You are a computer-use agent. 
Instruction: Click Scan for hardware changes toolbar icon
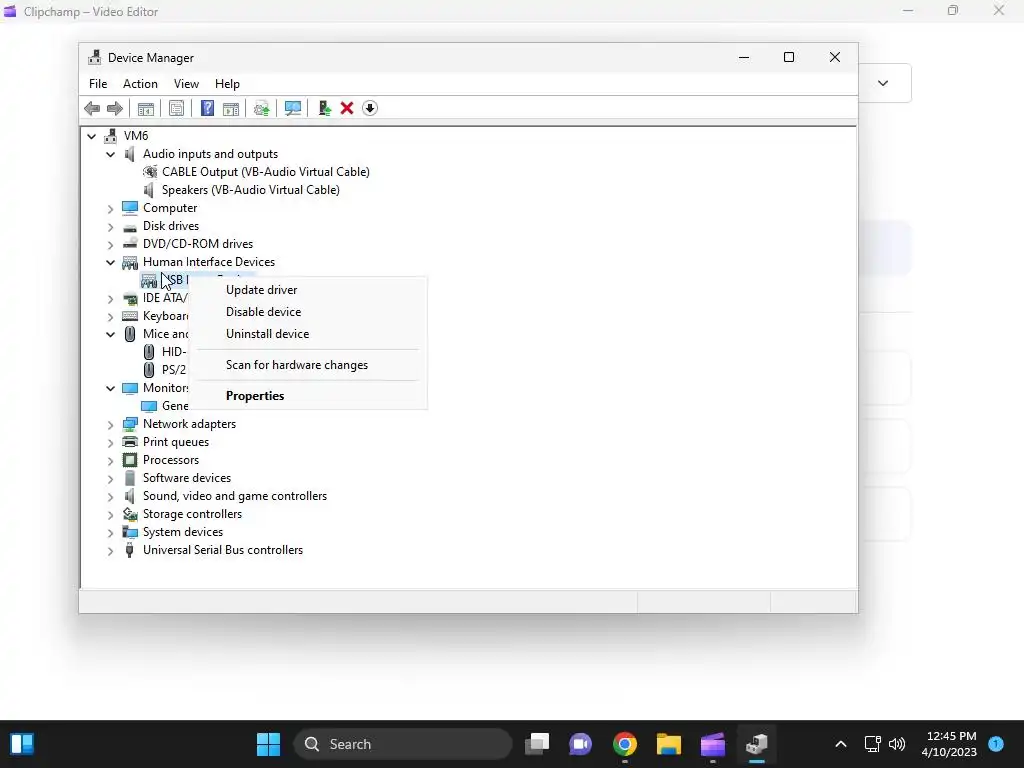[293, 108]
